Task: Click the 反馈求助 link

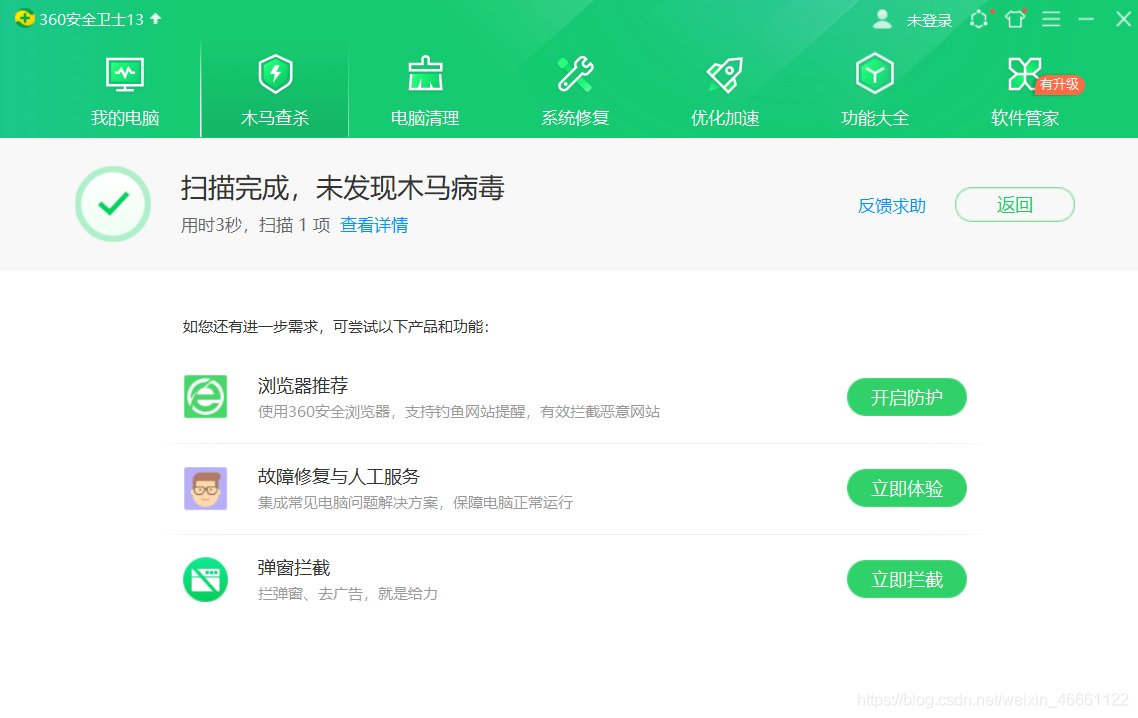Action: pos(891,205)
